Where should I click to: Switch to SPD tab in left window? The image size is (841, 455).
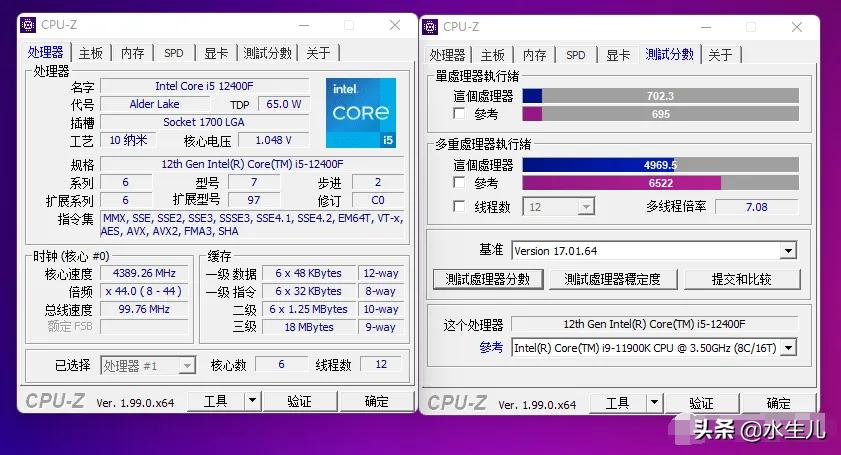[x=174, y=53]
